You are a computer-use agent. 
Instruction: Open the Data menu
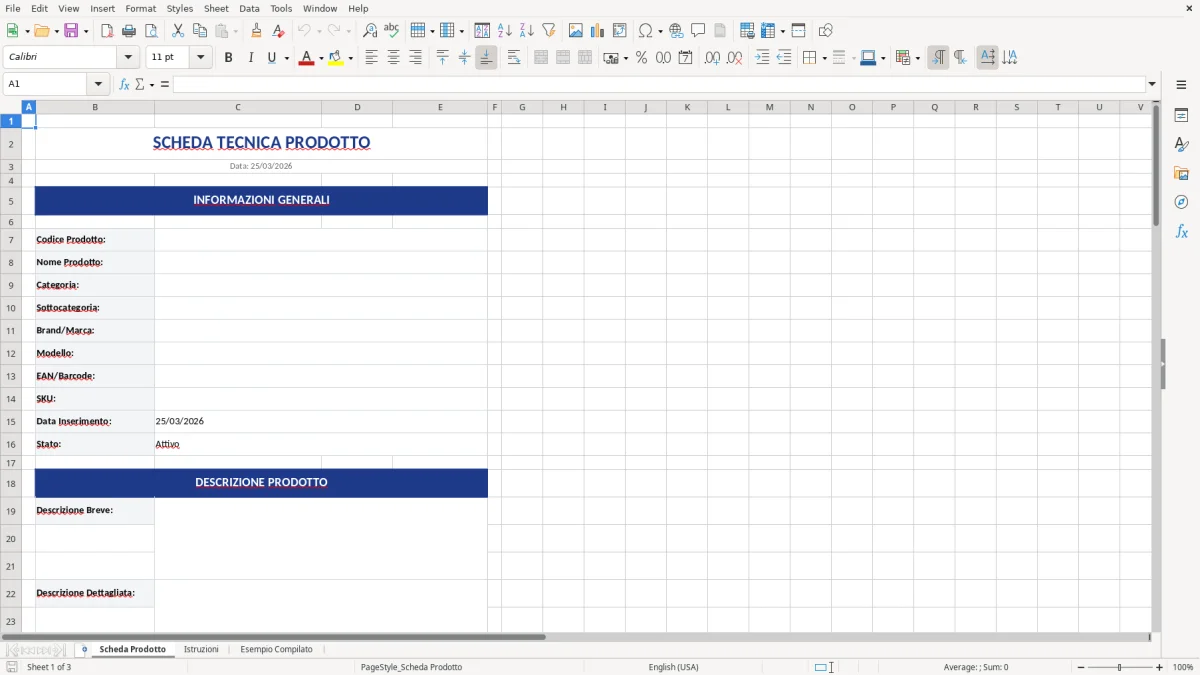[x=249, y=8]
